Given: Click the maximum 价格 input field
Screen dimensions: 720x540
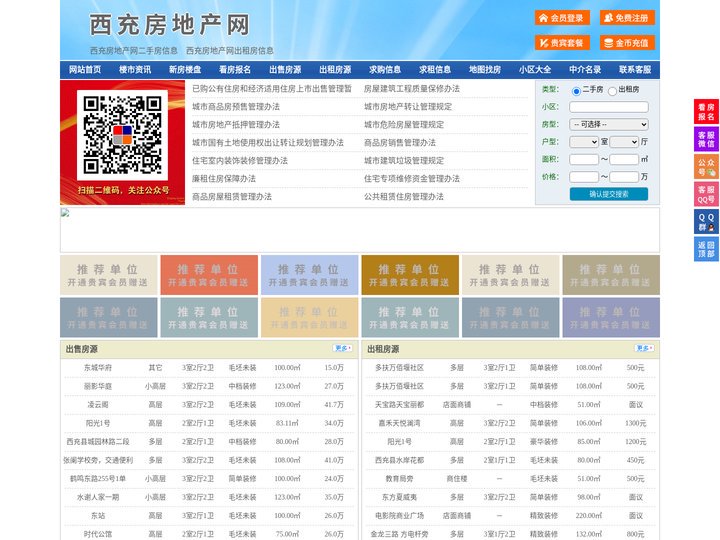Looking at the screenshot, I should [x=624, y=177].
